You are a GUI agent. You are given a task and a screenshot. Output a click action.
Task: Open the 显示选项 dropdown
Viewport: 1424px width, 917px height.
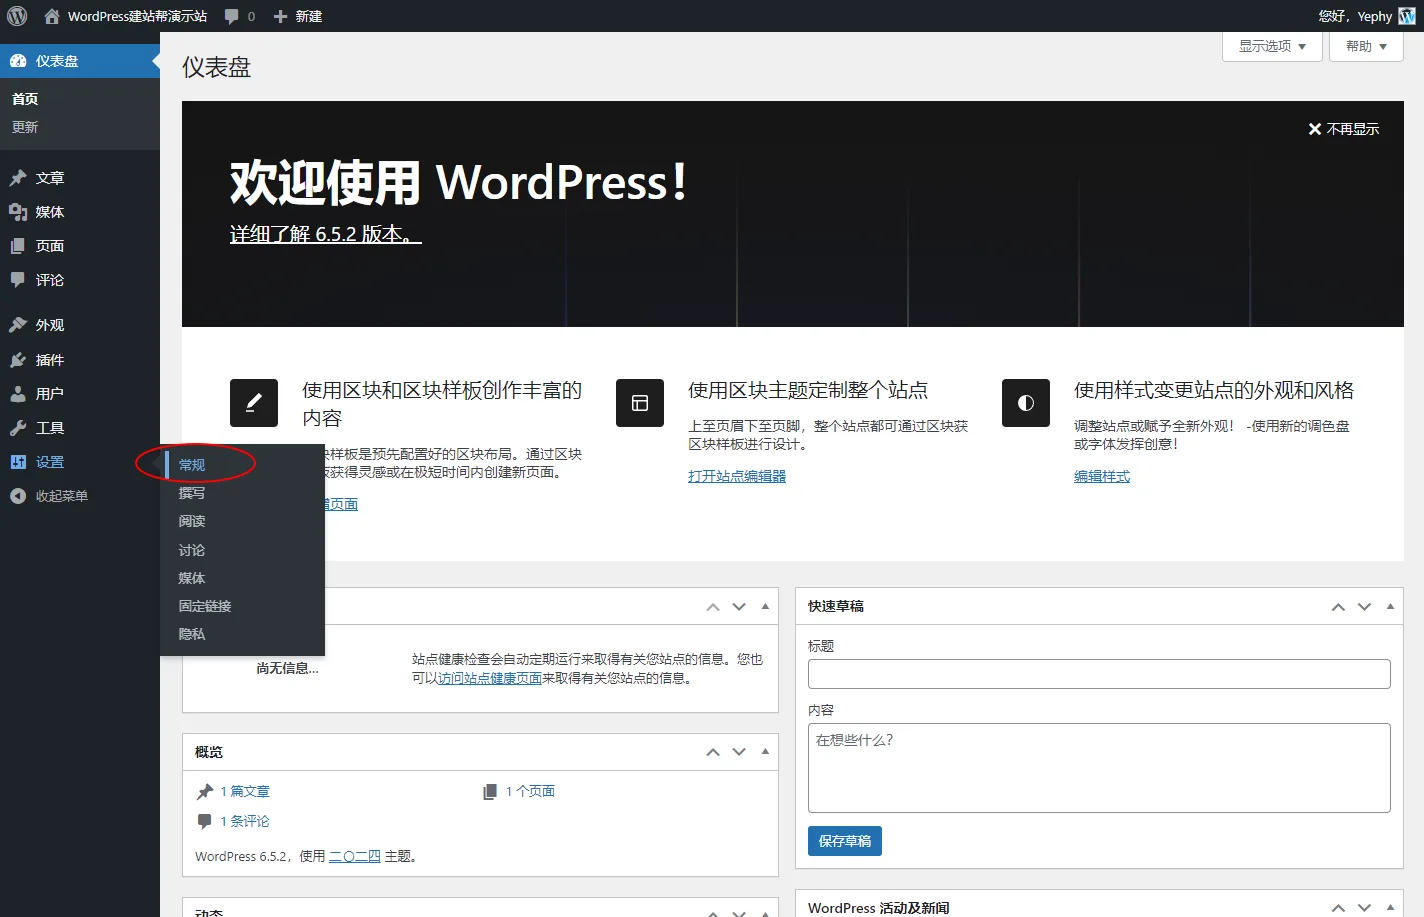[1272, 46]
